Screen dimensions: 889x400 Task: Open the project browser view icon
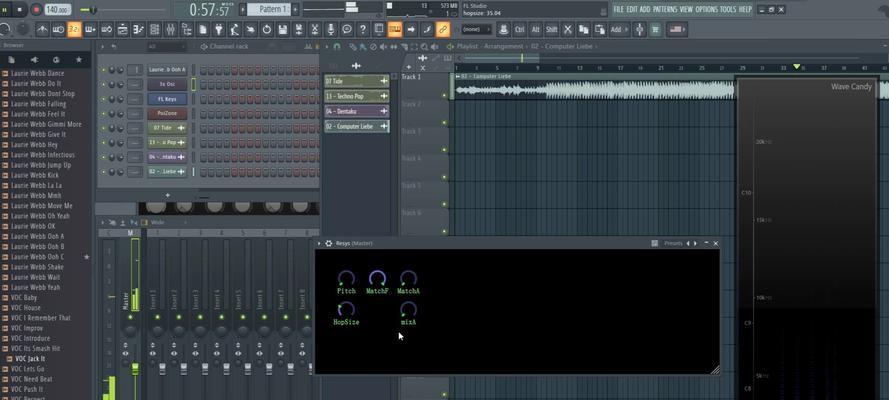185,29
